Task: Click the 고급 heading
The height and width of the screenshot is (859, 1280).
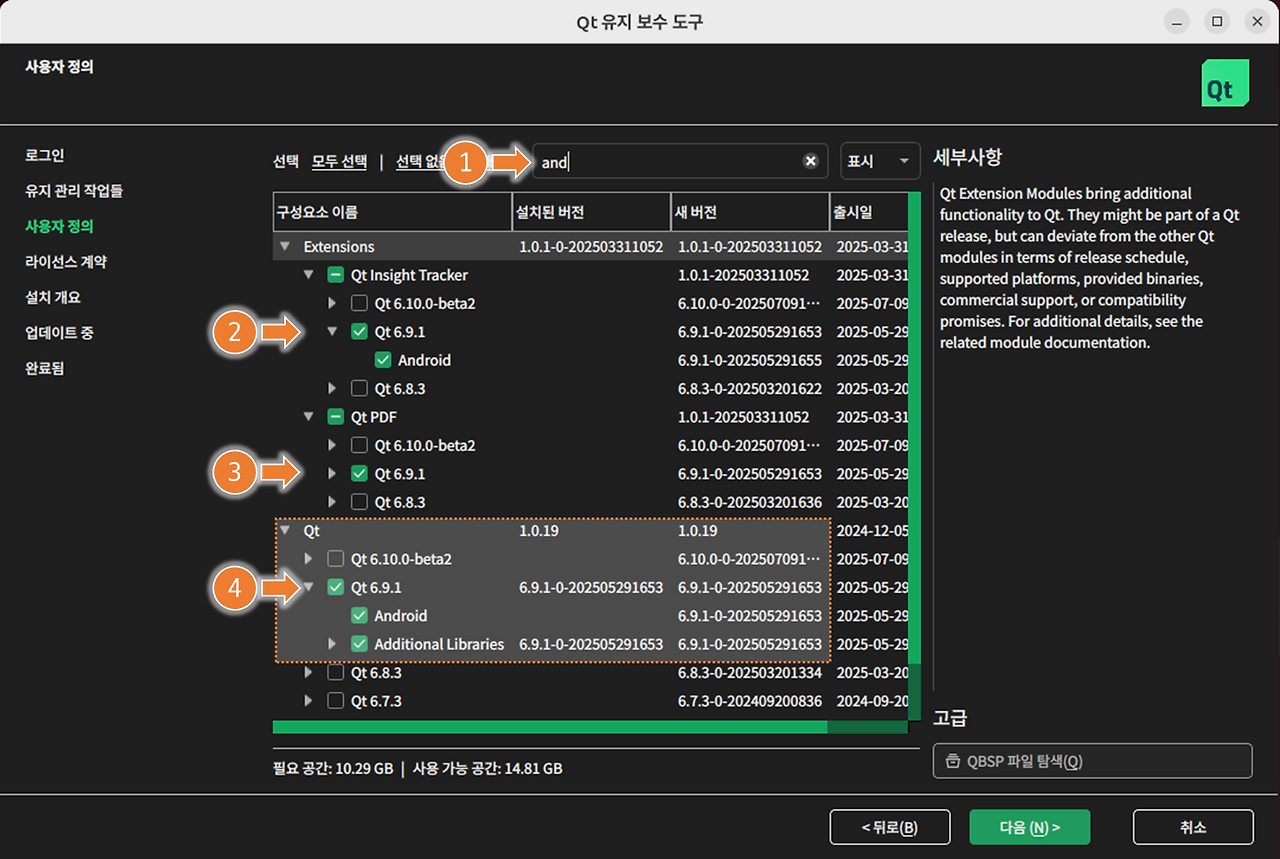Action: click(950, 718)
